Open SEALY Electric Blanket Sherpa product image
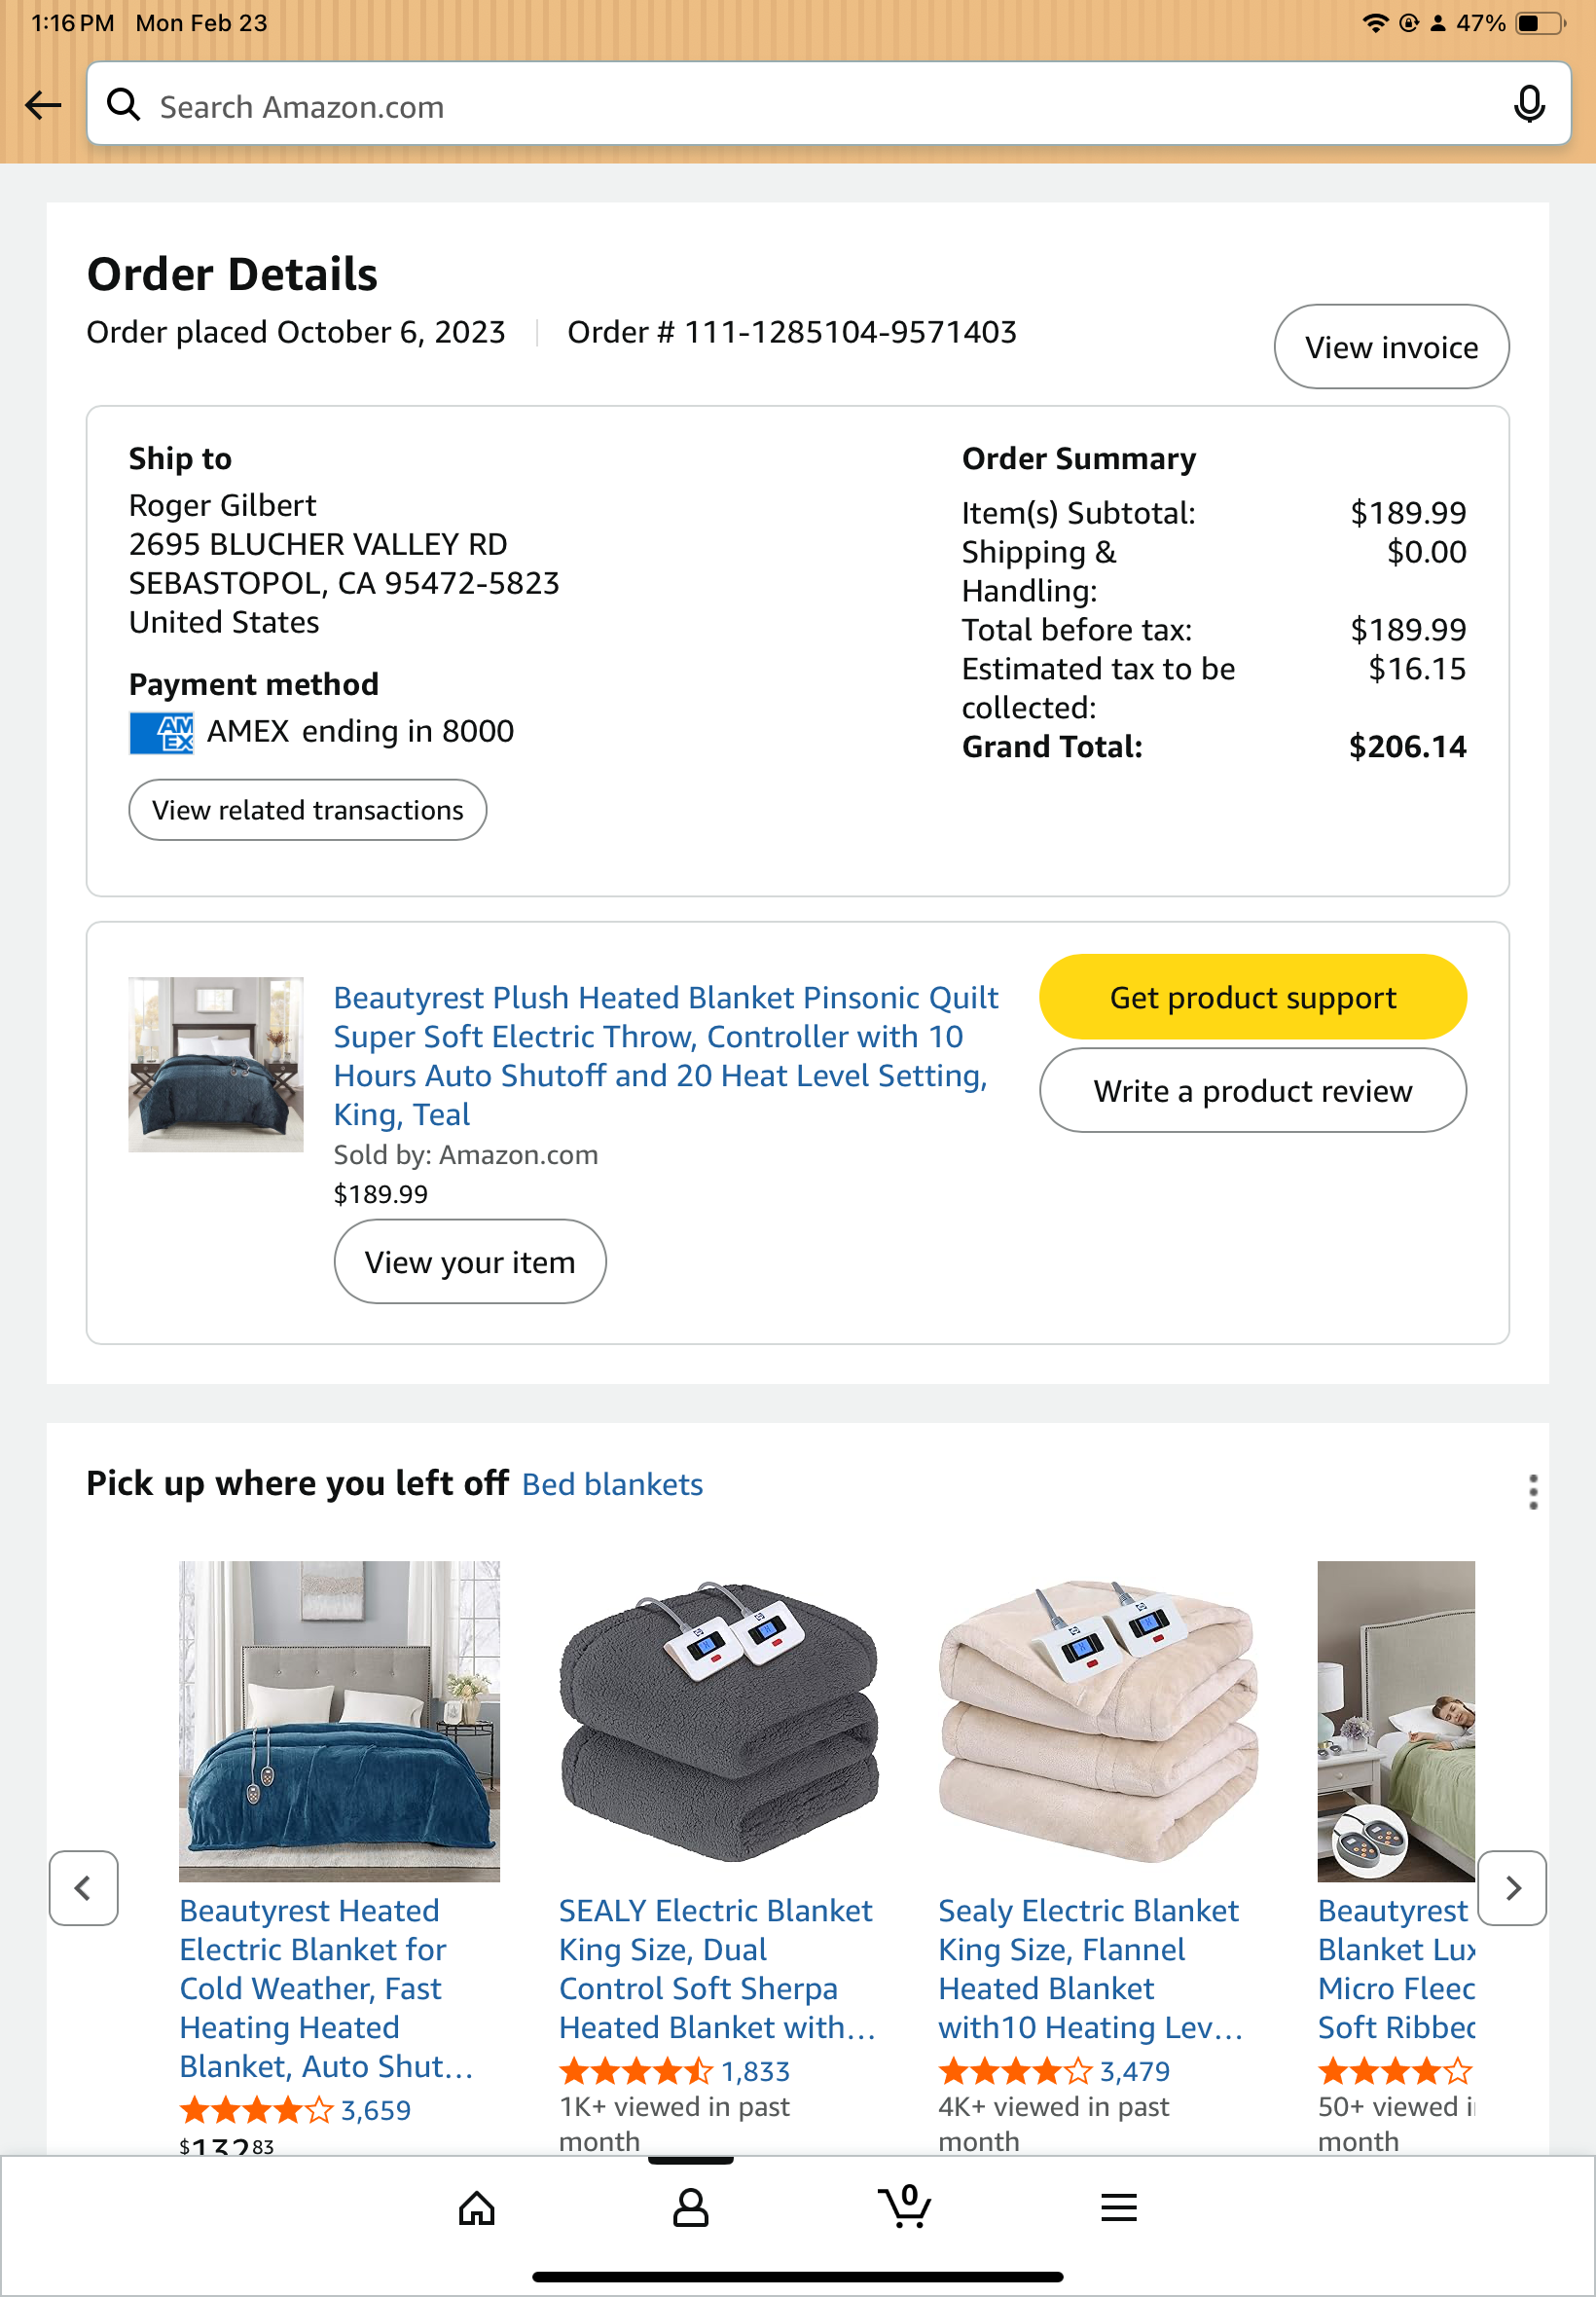This screenshot has width=1596, height=2297. pyautogui.click(x=718, y=1720)
